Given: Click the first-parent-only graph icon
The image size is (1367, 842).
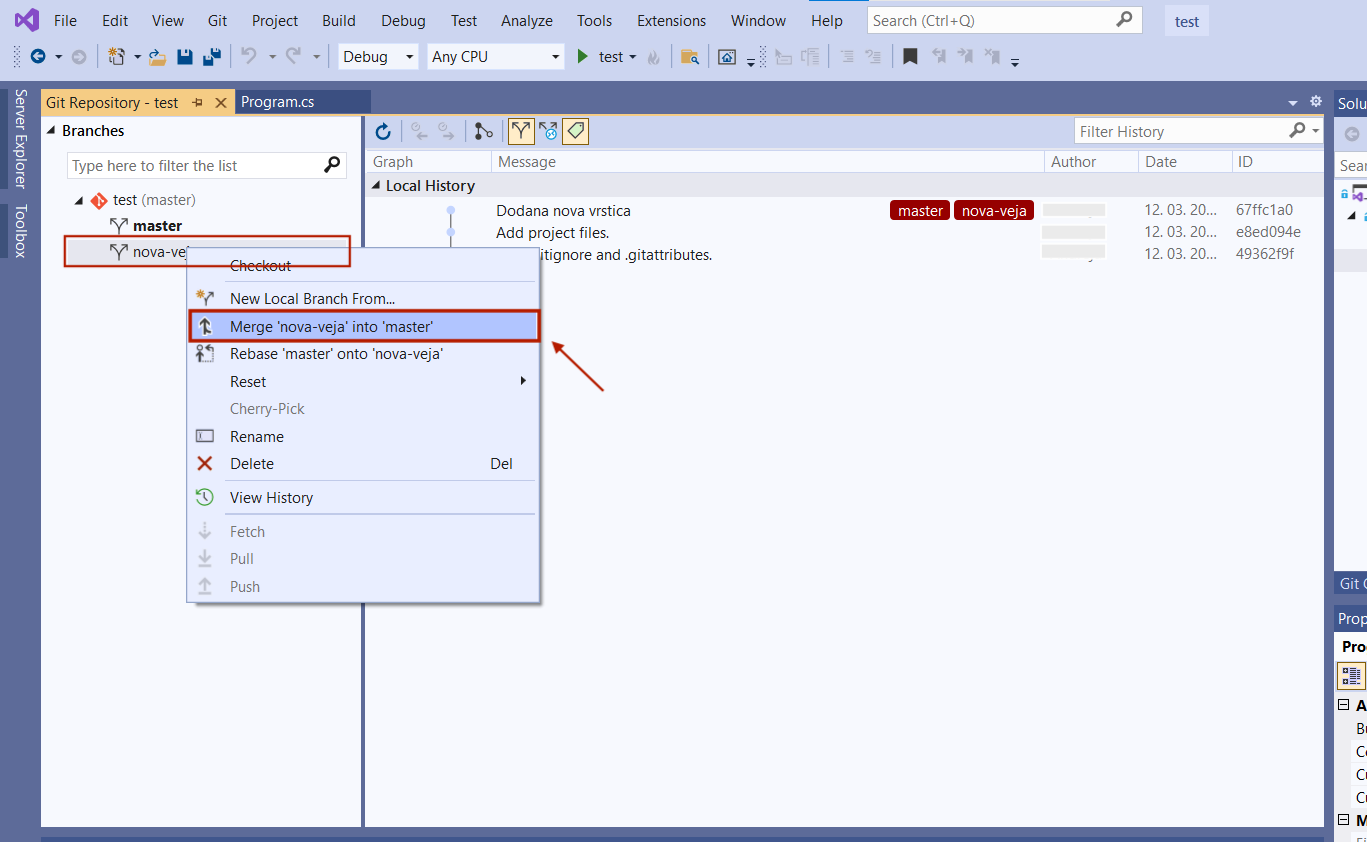Looking at the screenshot, I should click(483, 131).
